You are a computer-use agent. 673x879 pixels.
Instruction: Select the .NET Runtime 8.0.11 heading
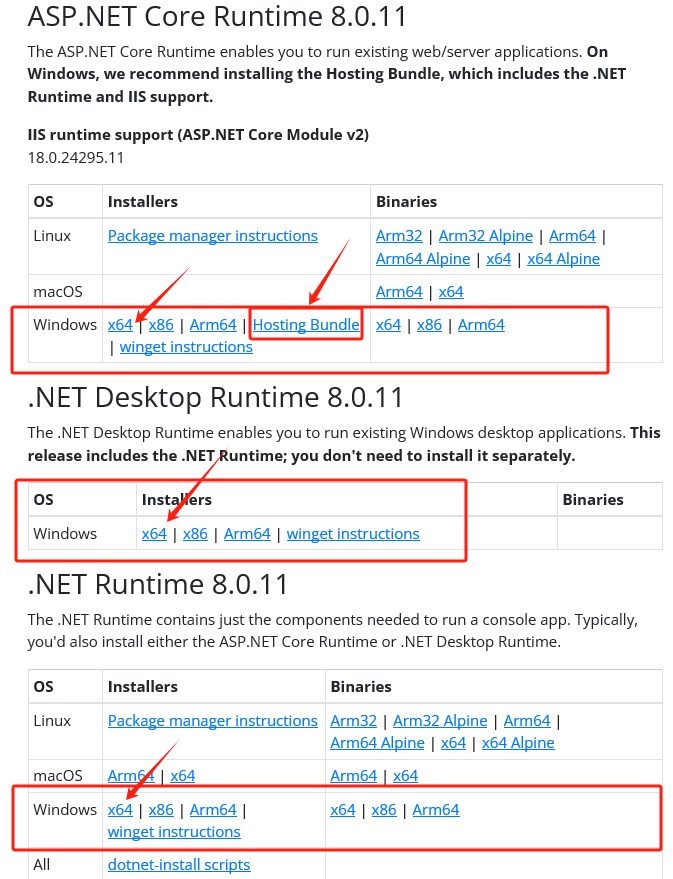(x=158, y=584)
